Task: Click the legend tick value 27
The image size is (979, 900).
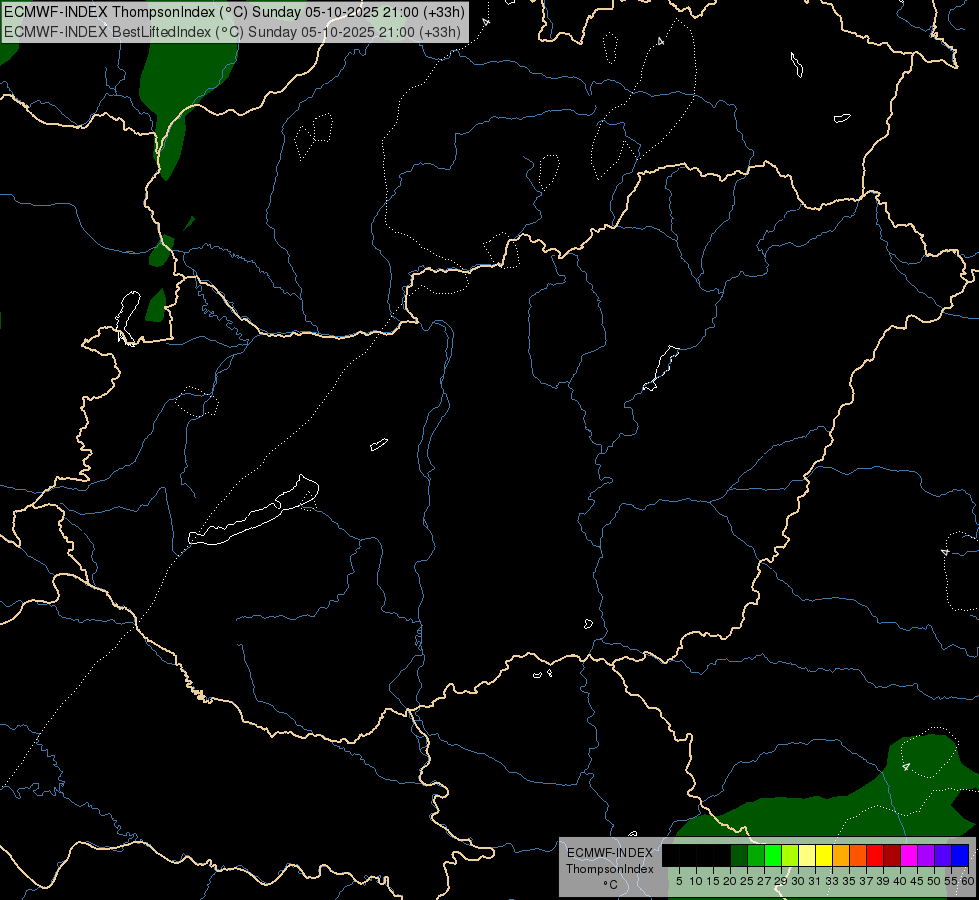Action: click(x=764, y=881)
